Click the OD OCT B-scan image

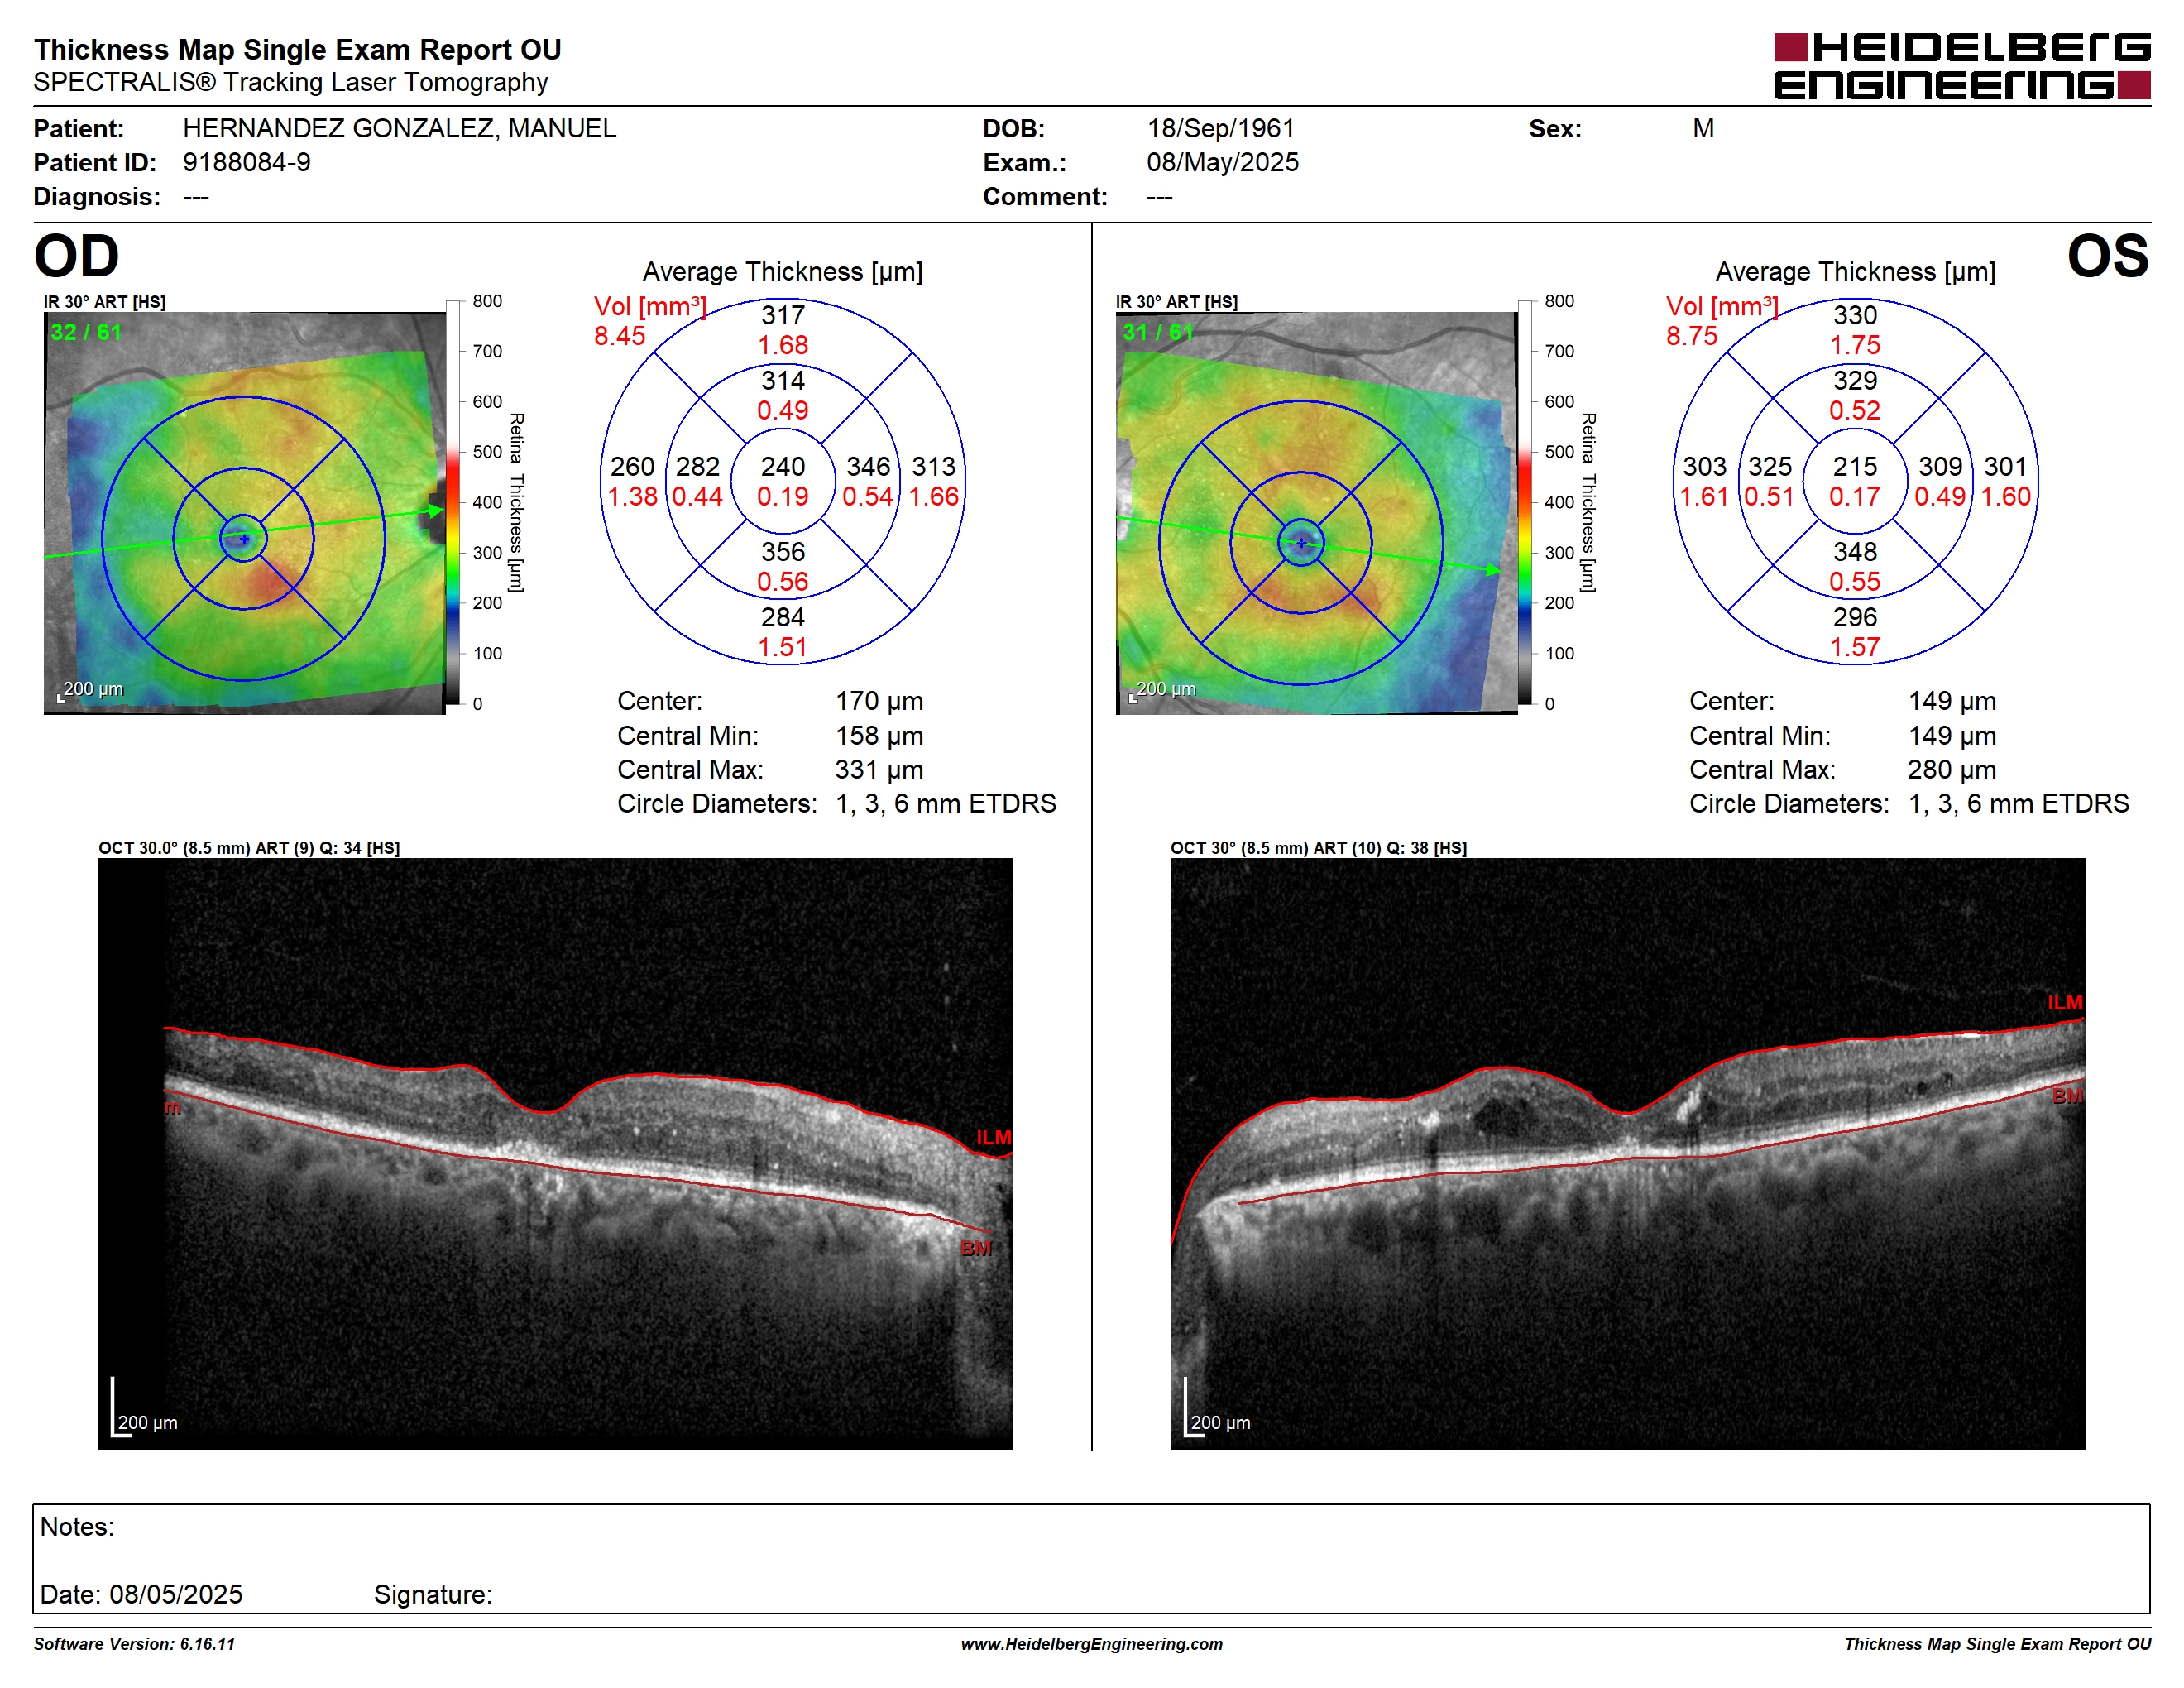555,1153
